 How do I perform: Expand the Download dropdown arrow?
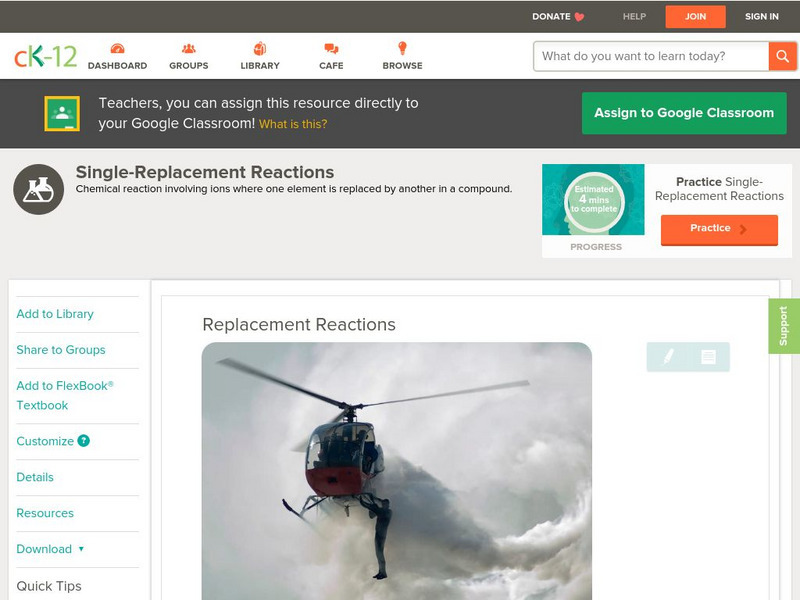click(x=81, y=549)
